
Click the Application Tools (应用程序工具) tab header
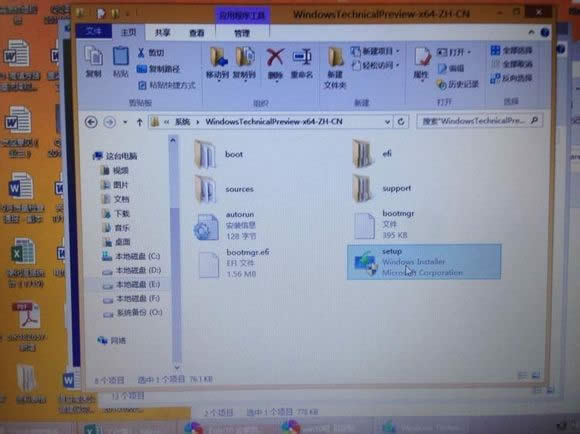point(243,16)
